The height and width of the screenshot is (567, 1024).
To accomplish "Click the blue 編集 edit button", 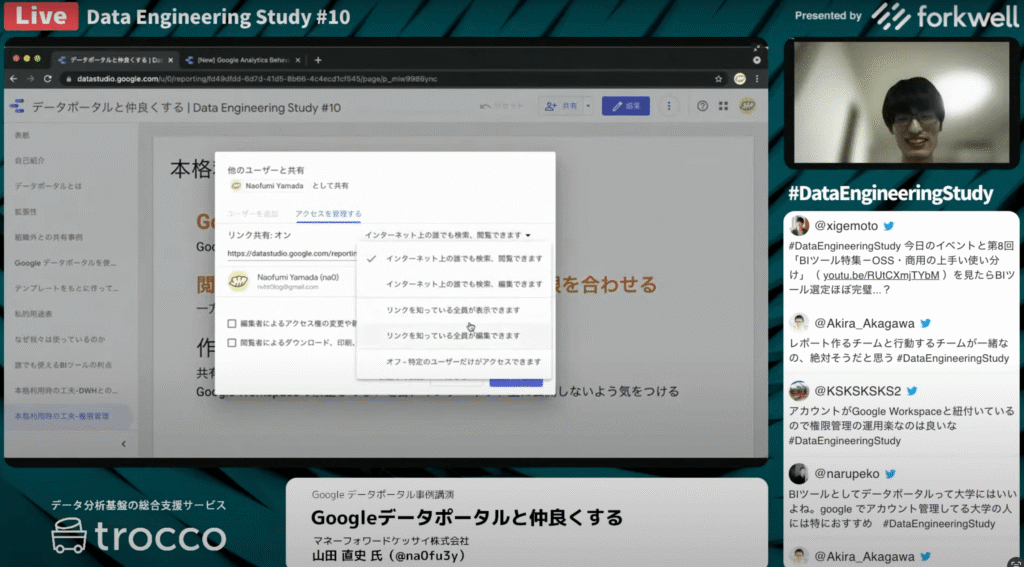I will (x=625, y=105).
